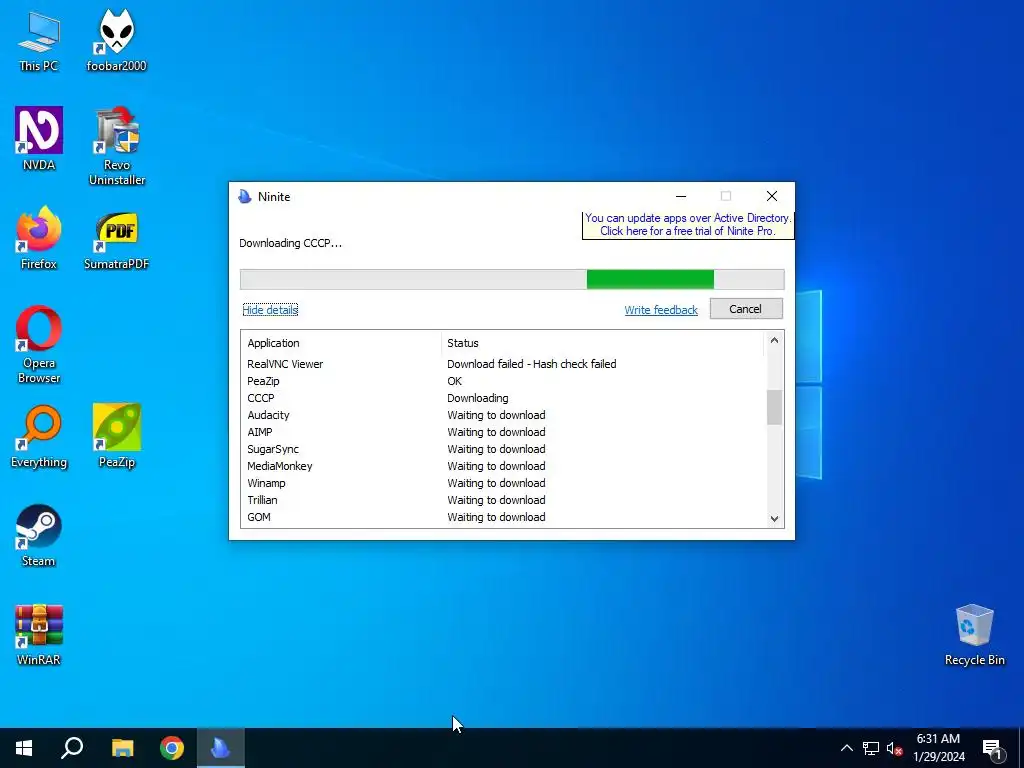The image size is (1024, 768).
Task: Select the GOM row
Action: click(x=503, y=517)
